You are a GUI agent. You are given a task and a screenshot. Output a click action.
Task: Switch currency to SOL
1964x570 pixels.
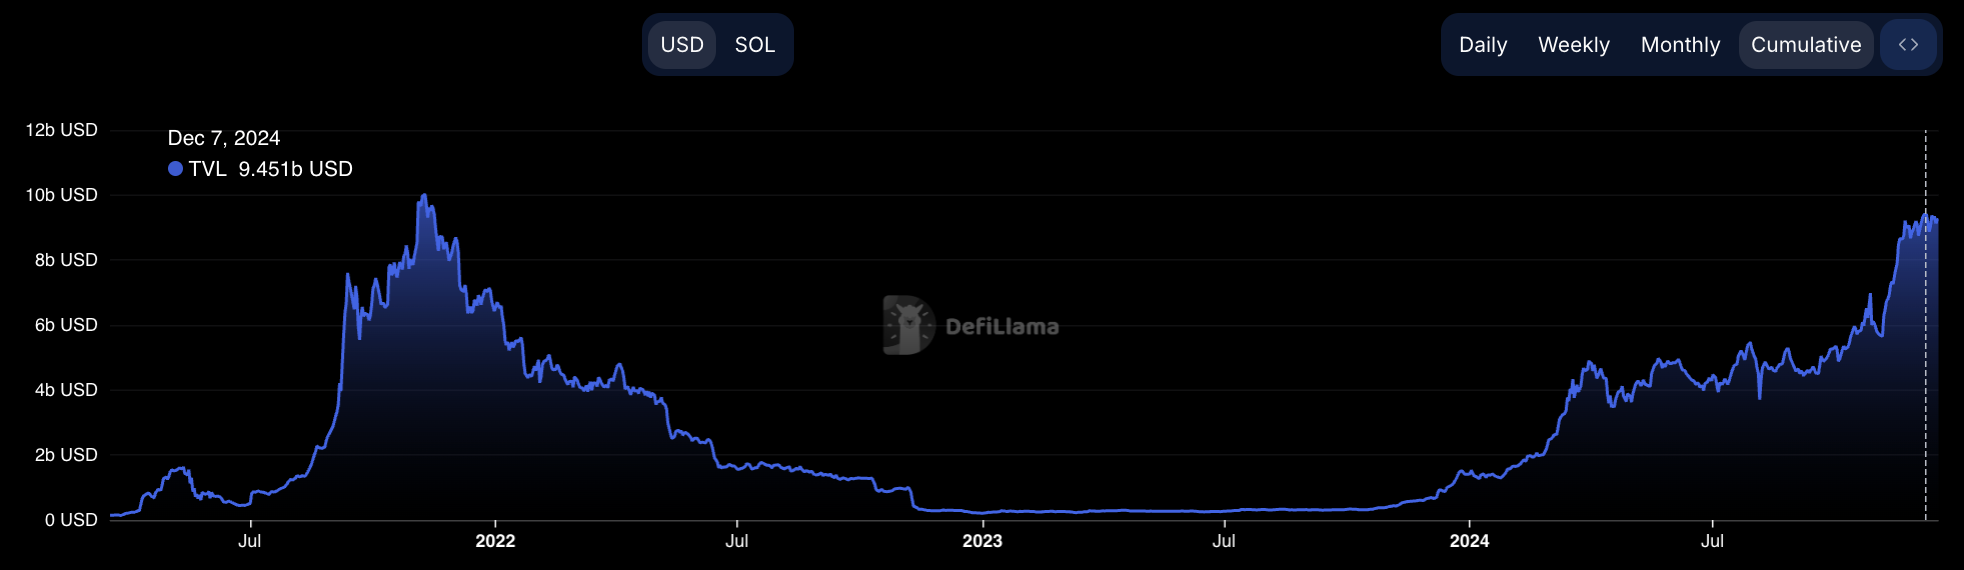coord(754,45)
